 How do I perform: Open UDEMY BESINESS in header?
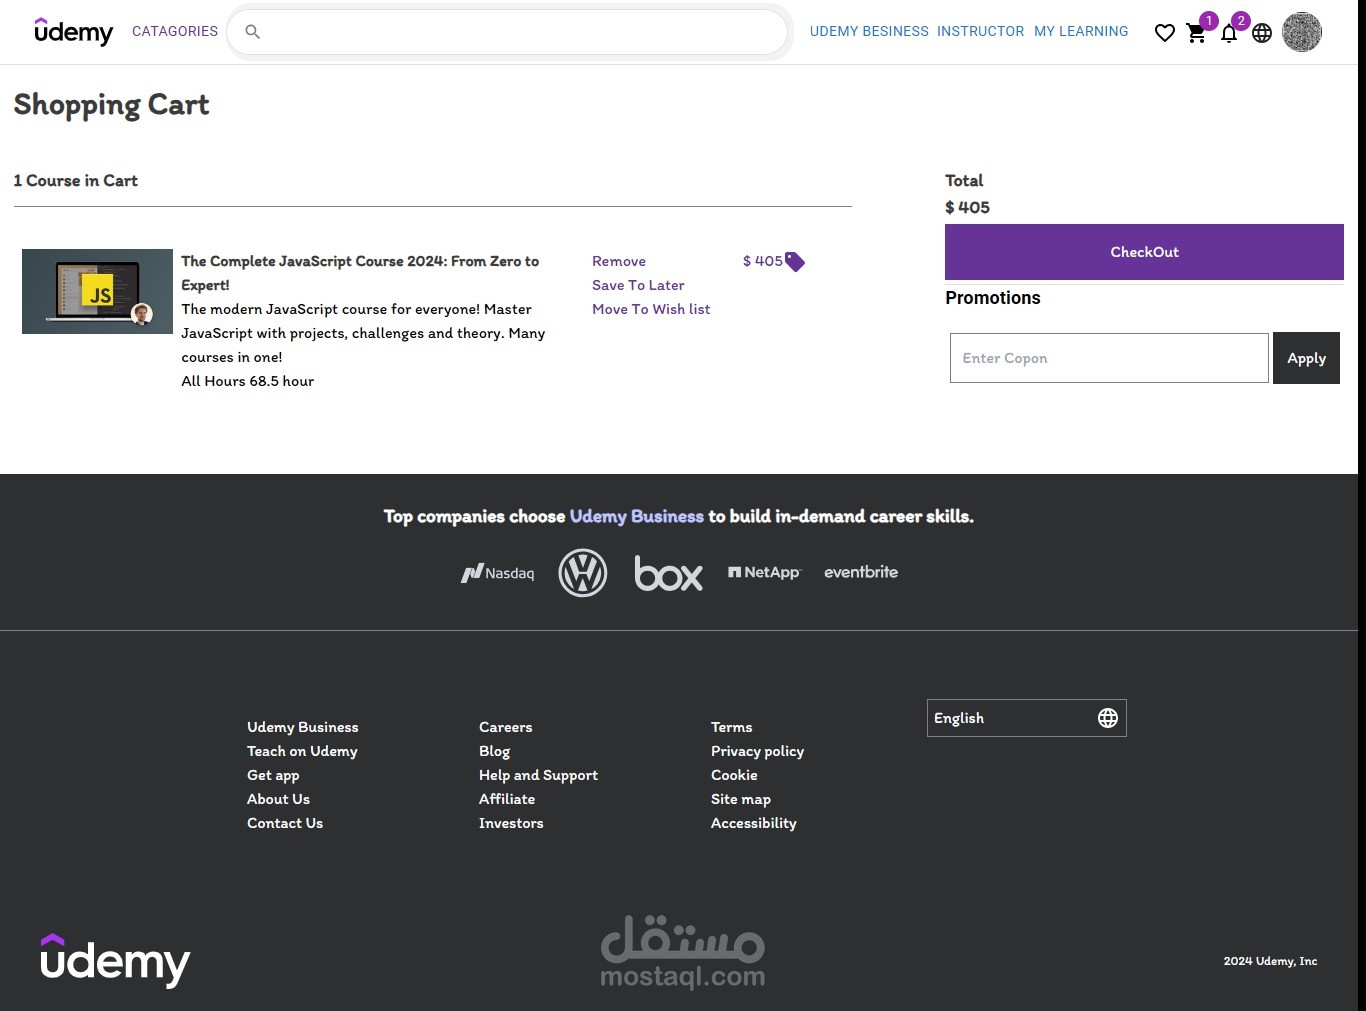869,32
